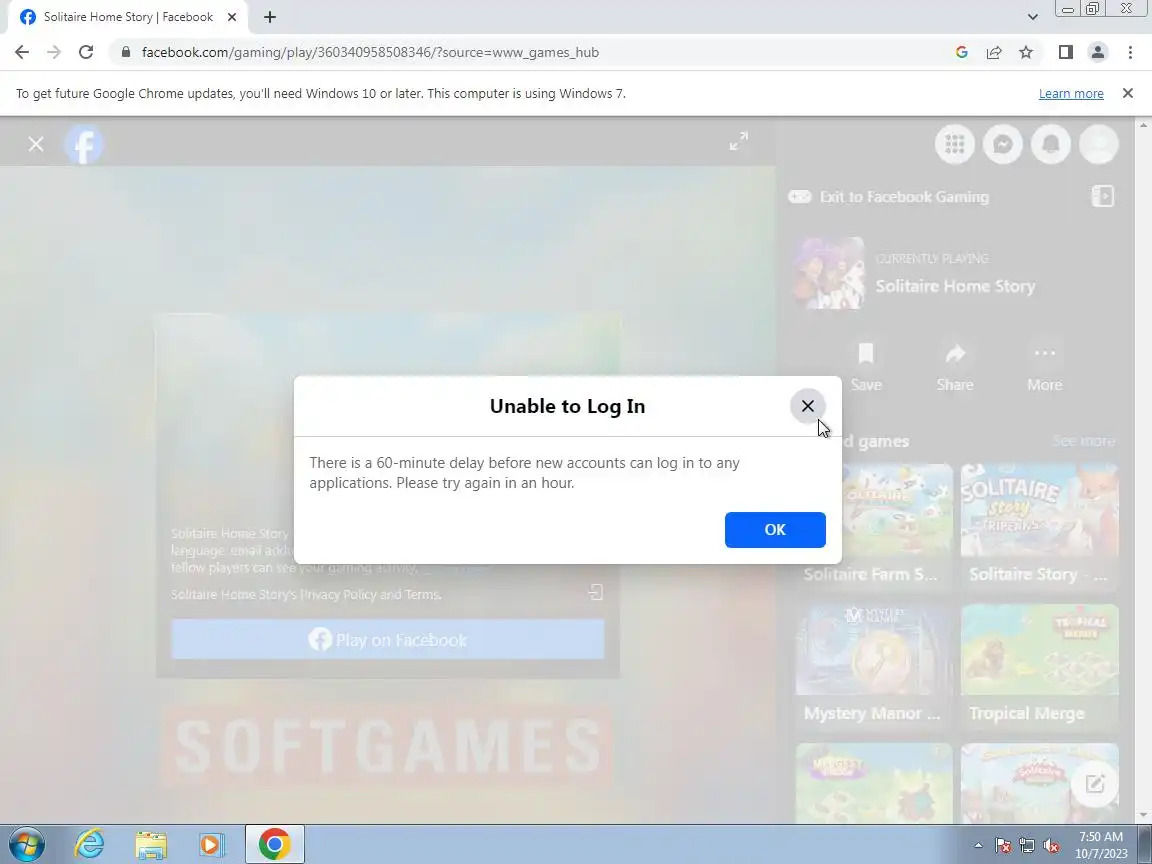Open the Solitaire Story TriPeaks card

[1040, 526]
